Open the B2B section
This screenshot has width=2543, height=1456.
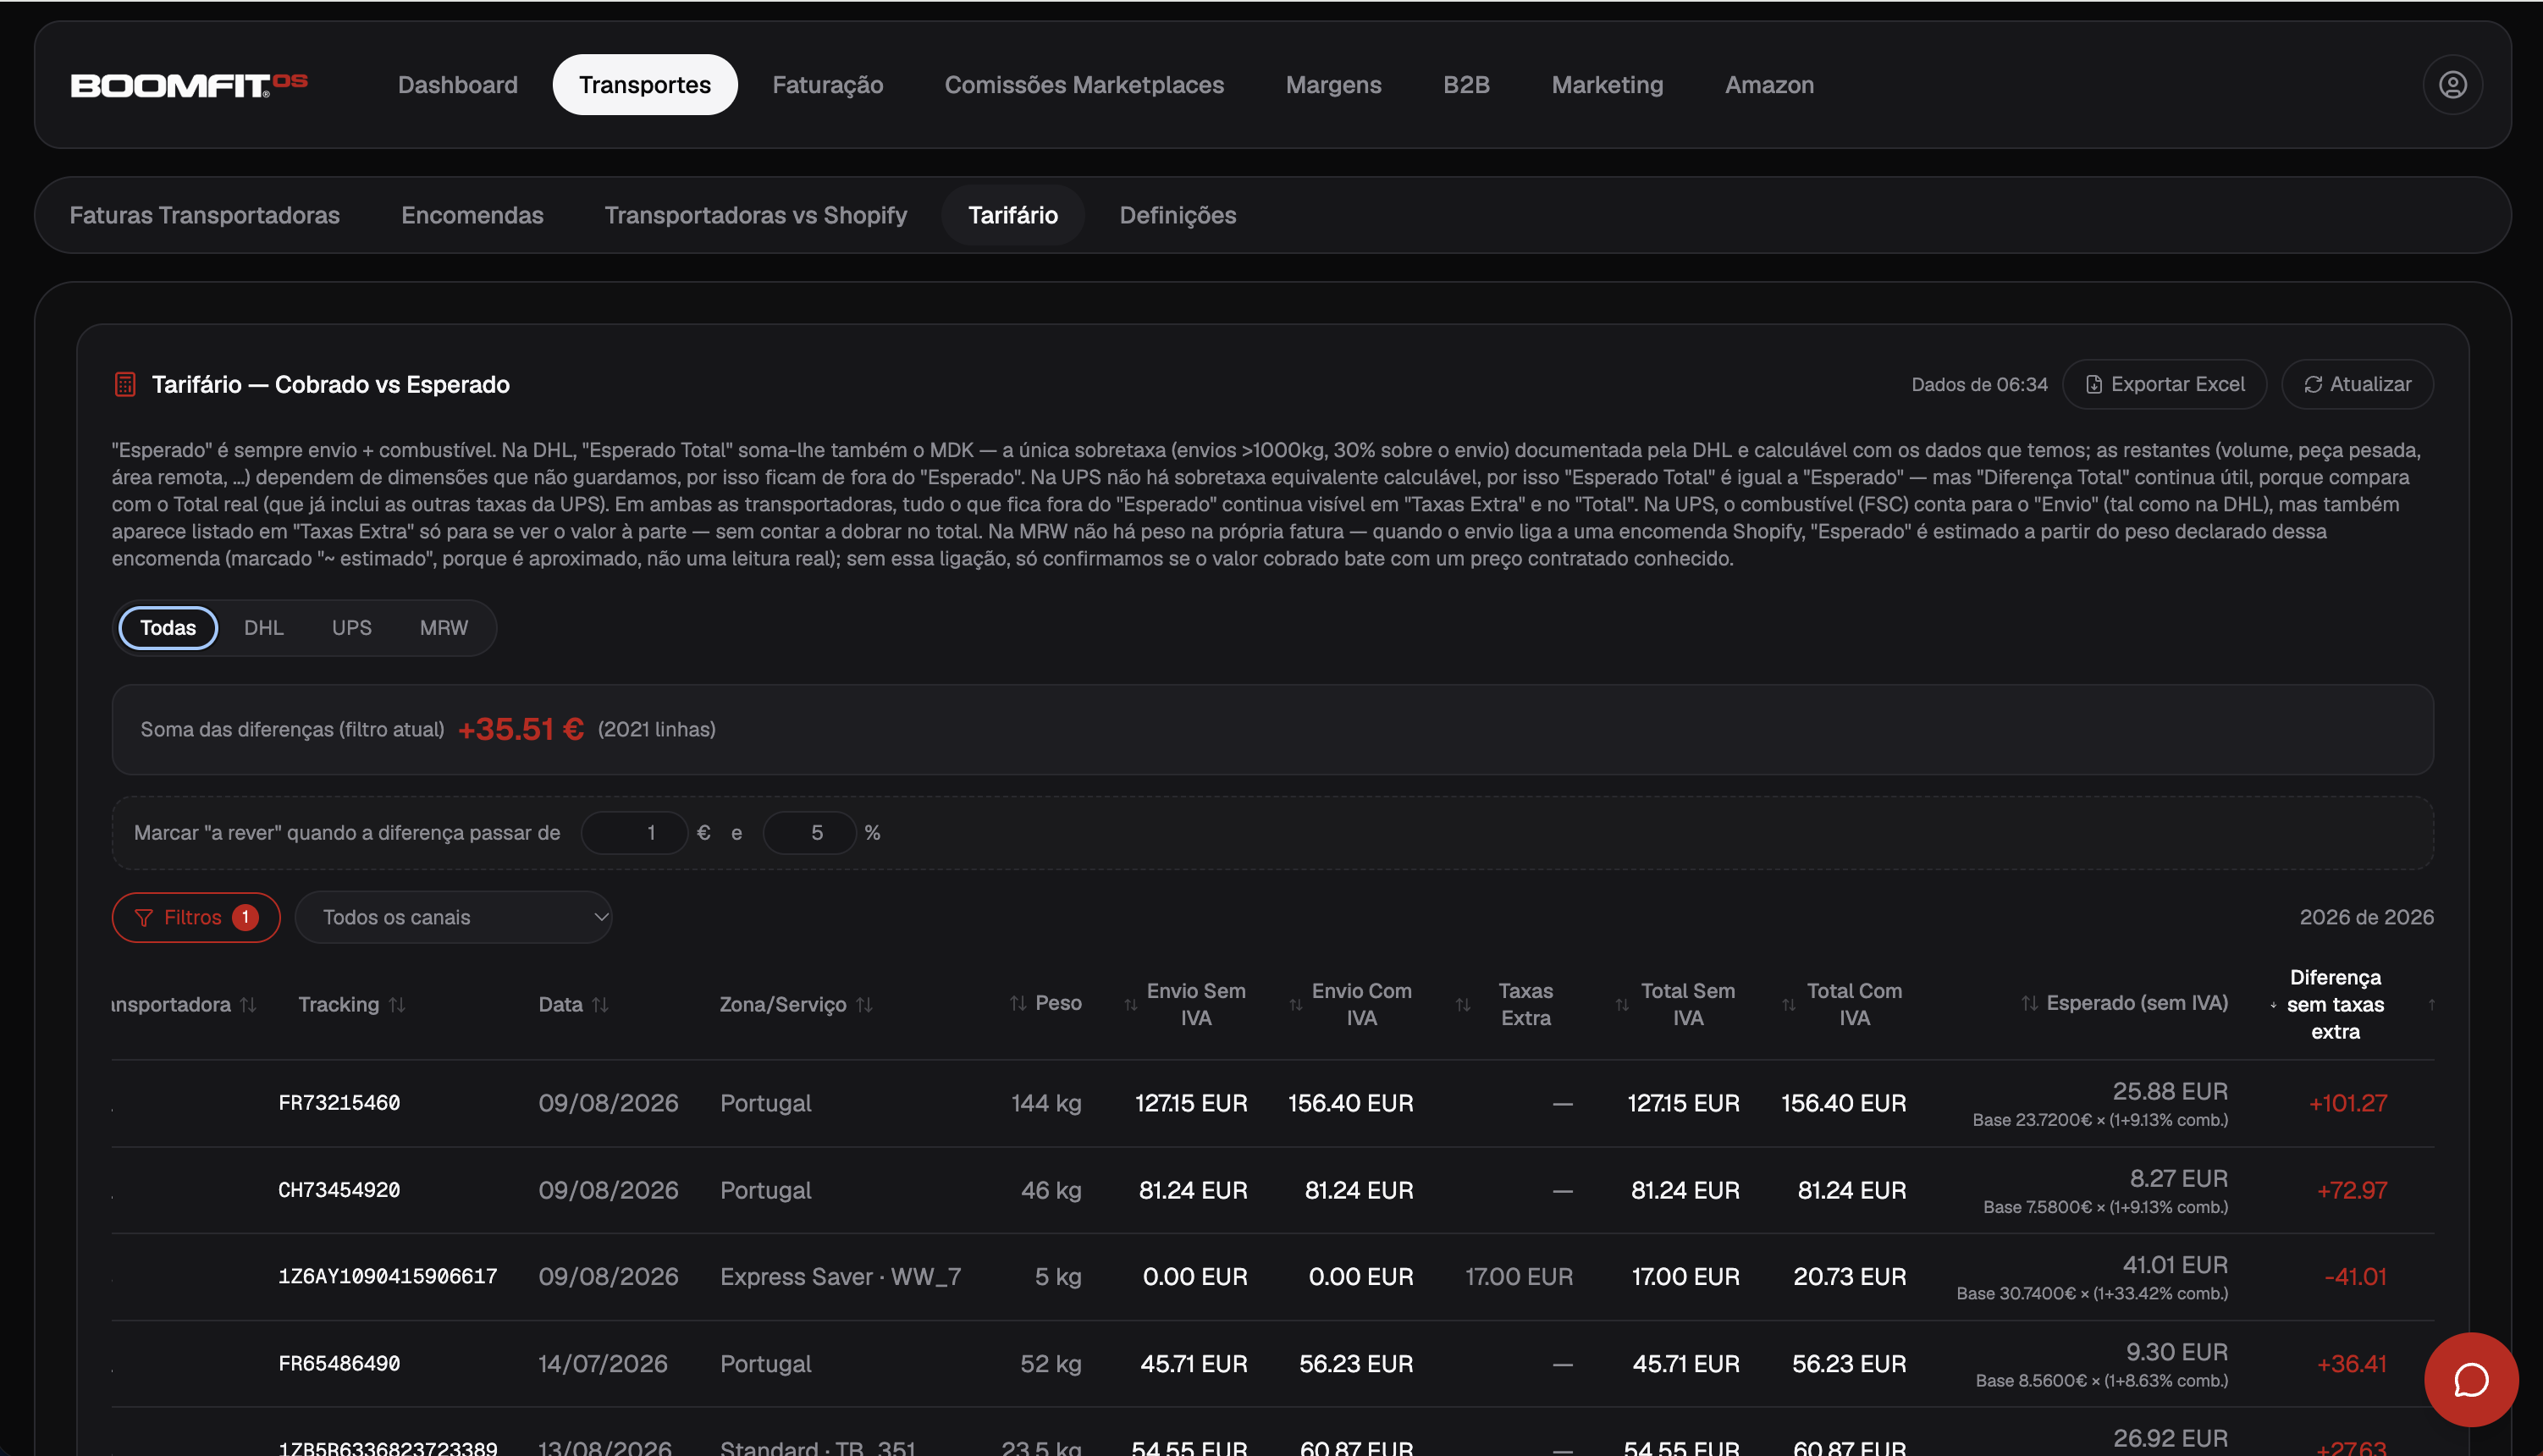[x=1466, y=85]
